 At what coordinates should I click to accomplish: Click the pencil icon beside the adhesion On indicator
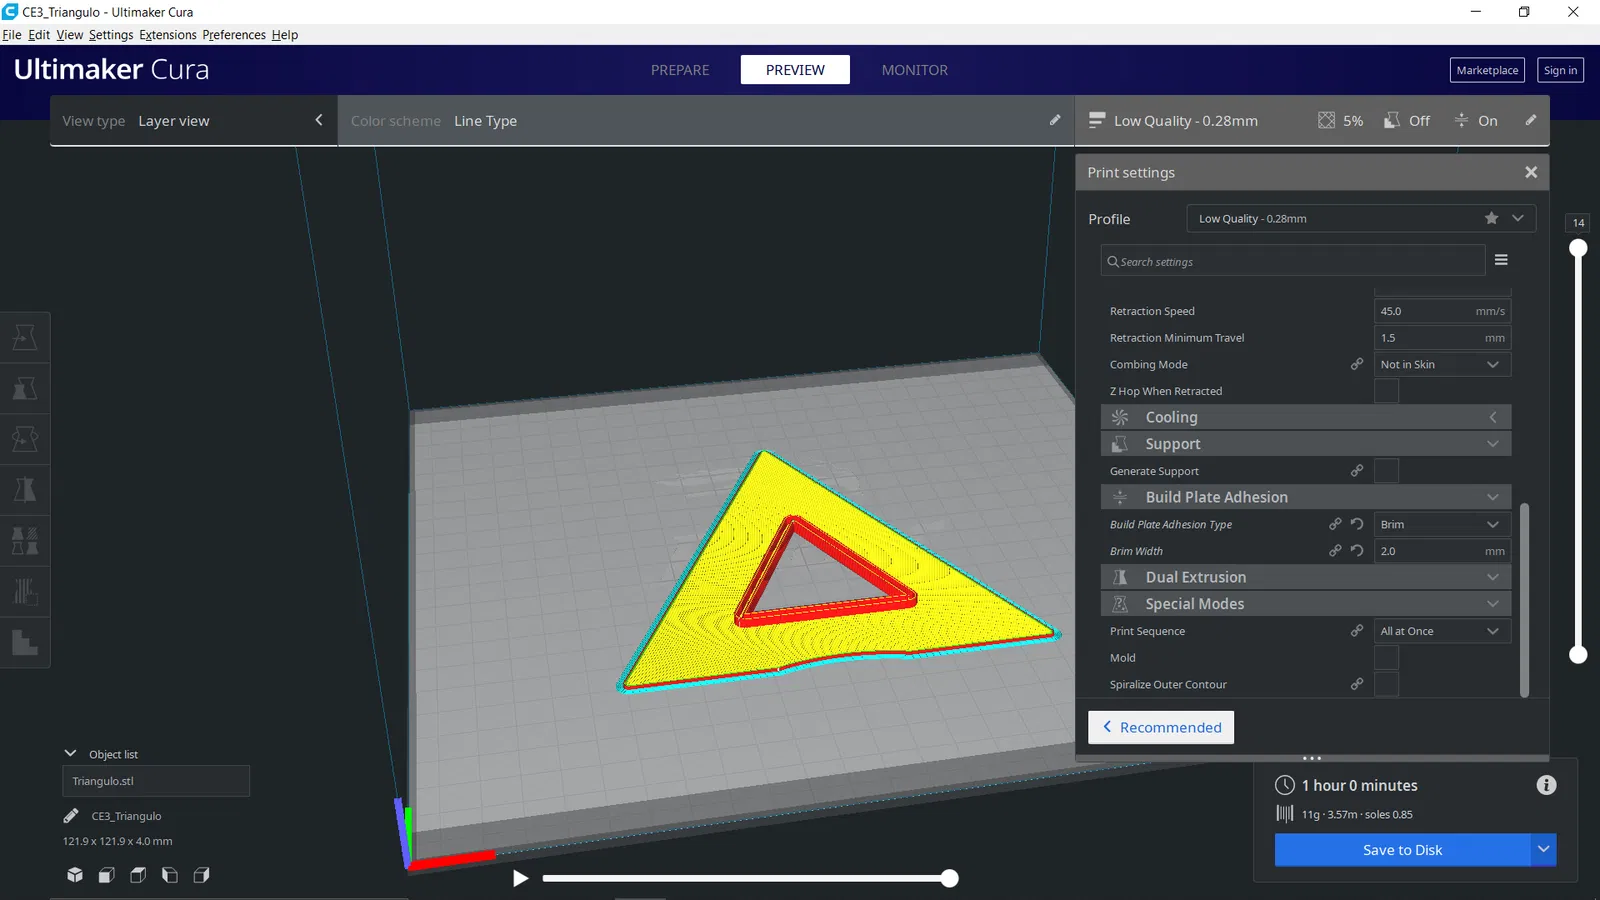[1531, 120]
